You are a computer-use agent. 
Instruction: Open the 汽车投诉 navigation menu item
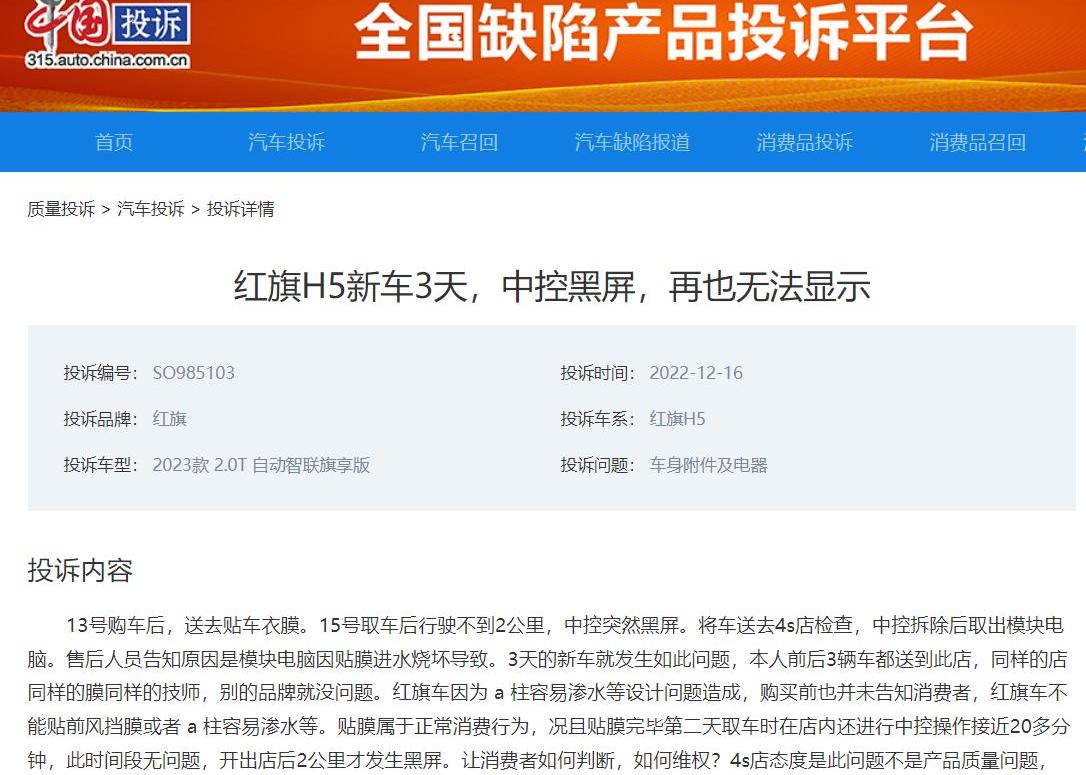tap(287, 142)
